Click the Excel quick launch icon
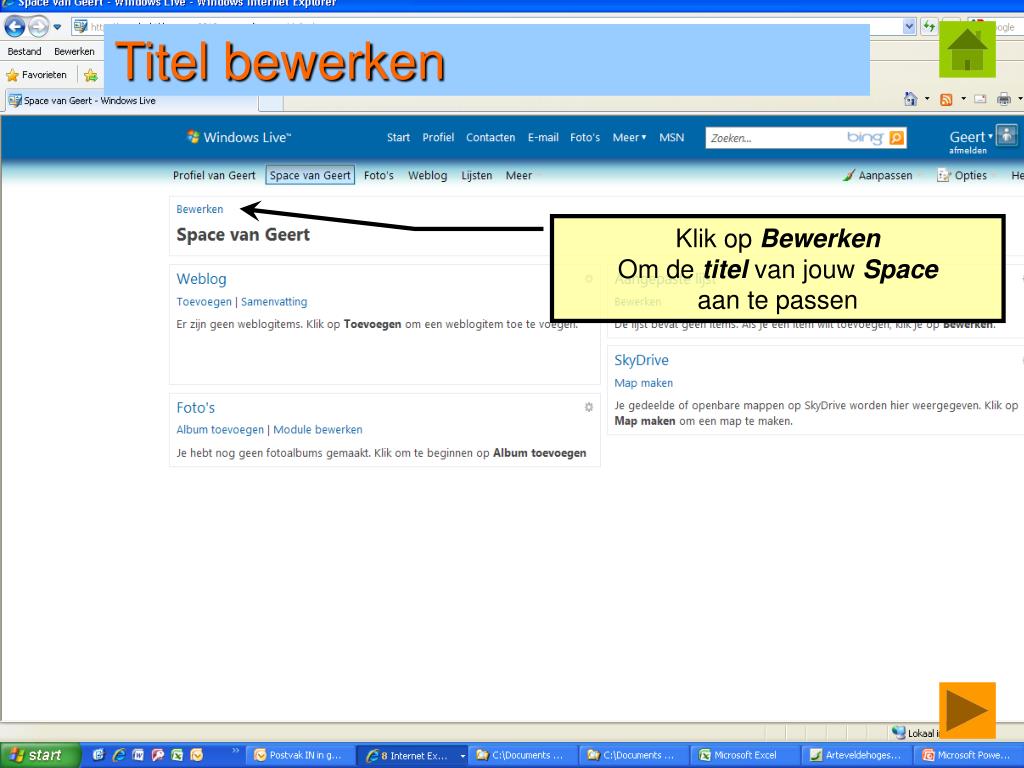The image size is (1024, 768). coord(177,755)
